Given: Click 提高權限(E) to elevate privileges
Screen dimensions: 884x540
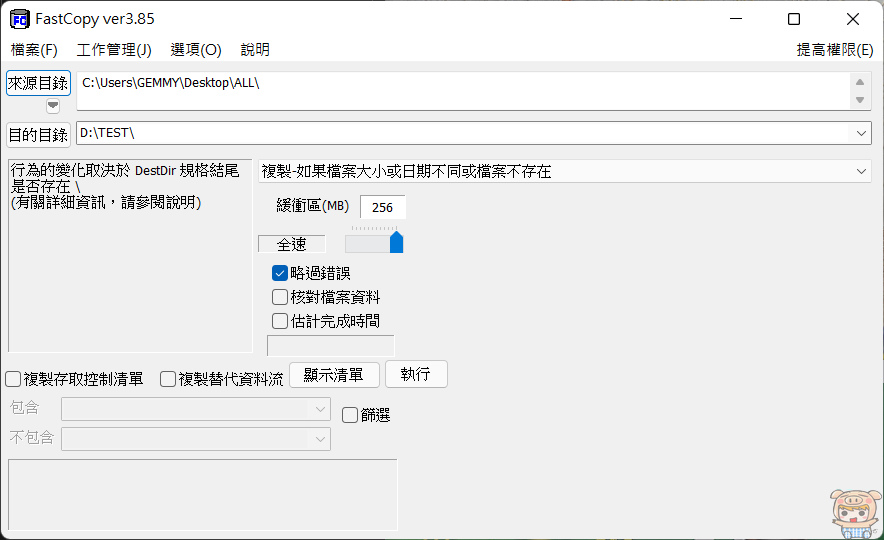Looking at the screenshot, I should 834,50.
